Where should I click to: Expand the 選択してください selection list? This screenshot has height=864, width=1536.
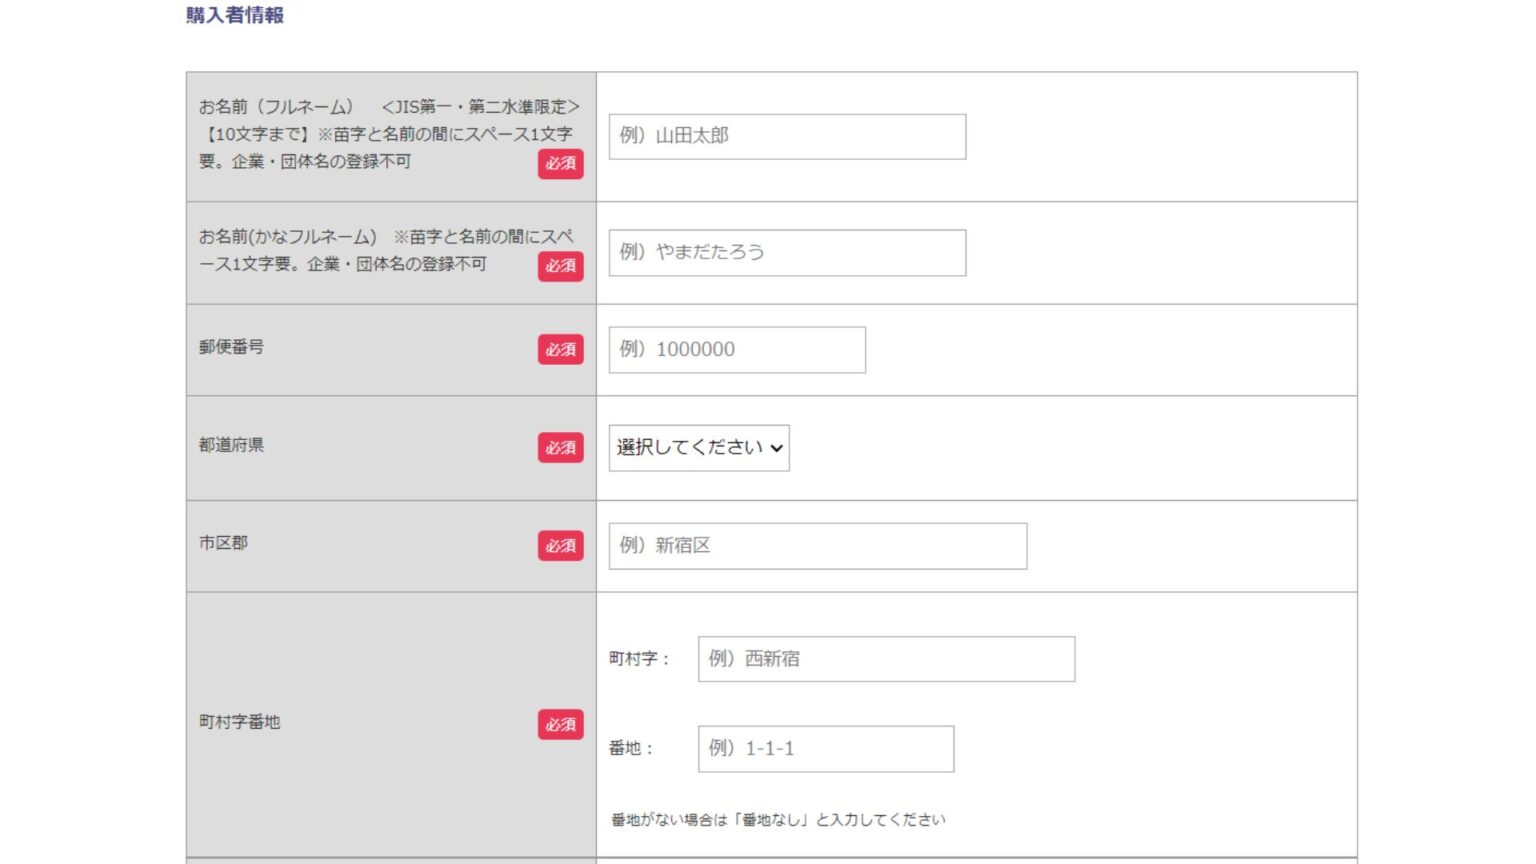698,448
